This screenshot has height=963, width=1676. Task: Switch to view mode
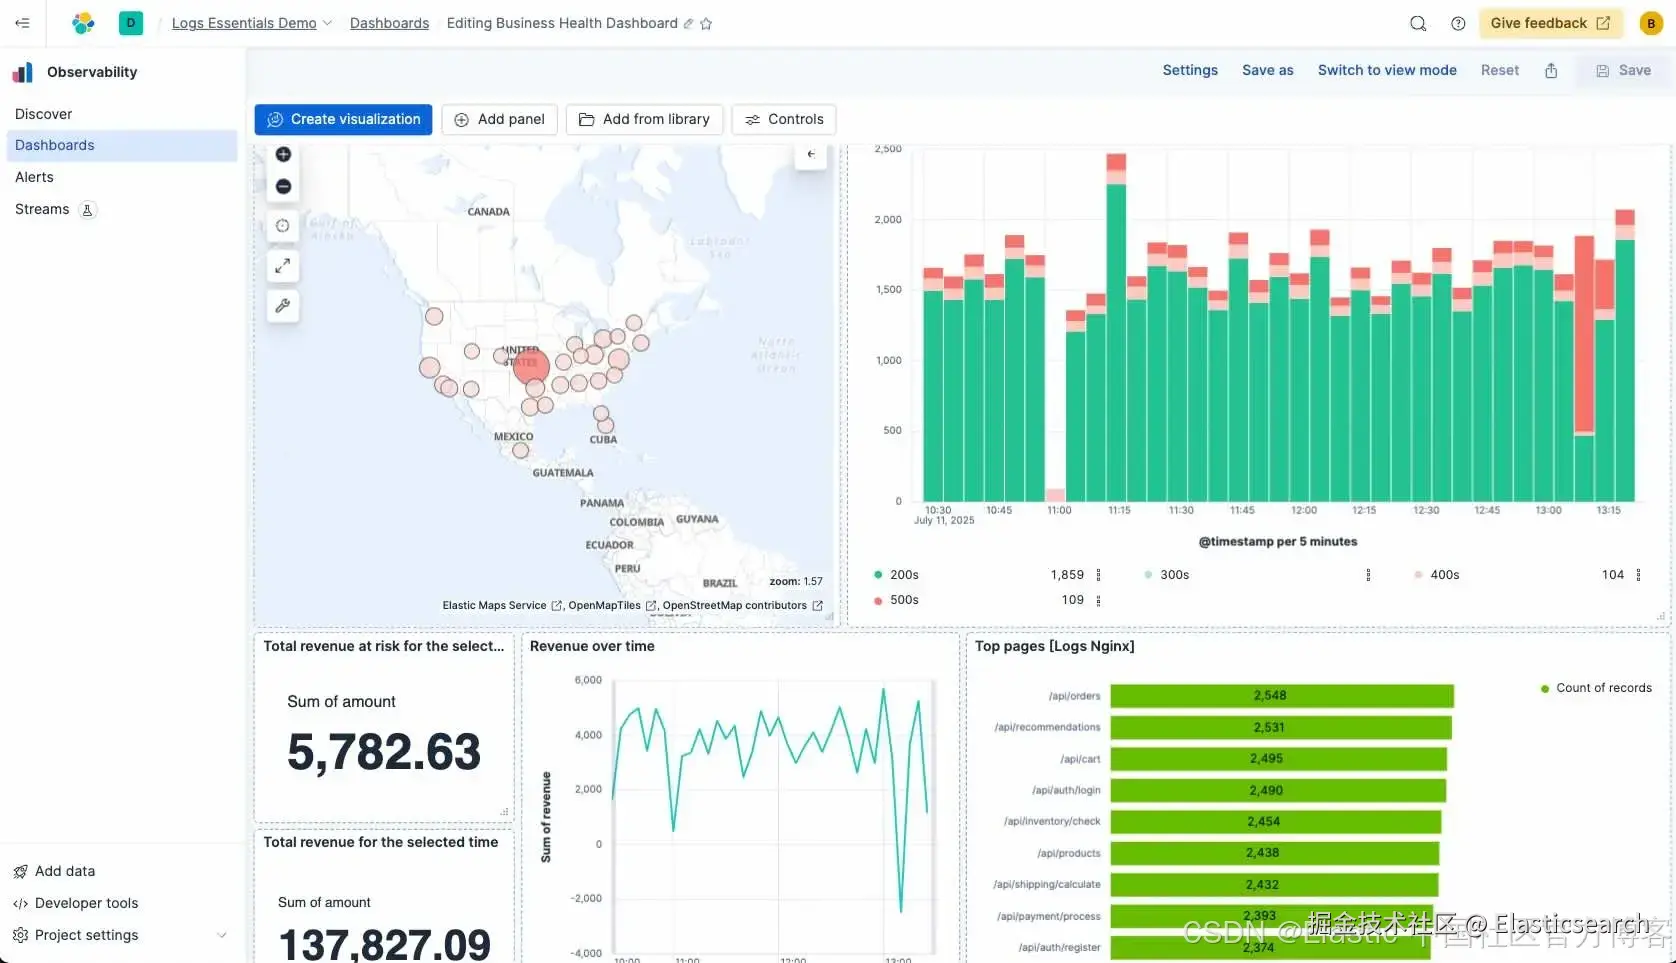click(x=1387, y=70)
